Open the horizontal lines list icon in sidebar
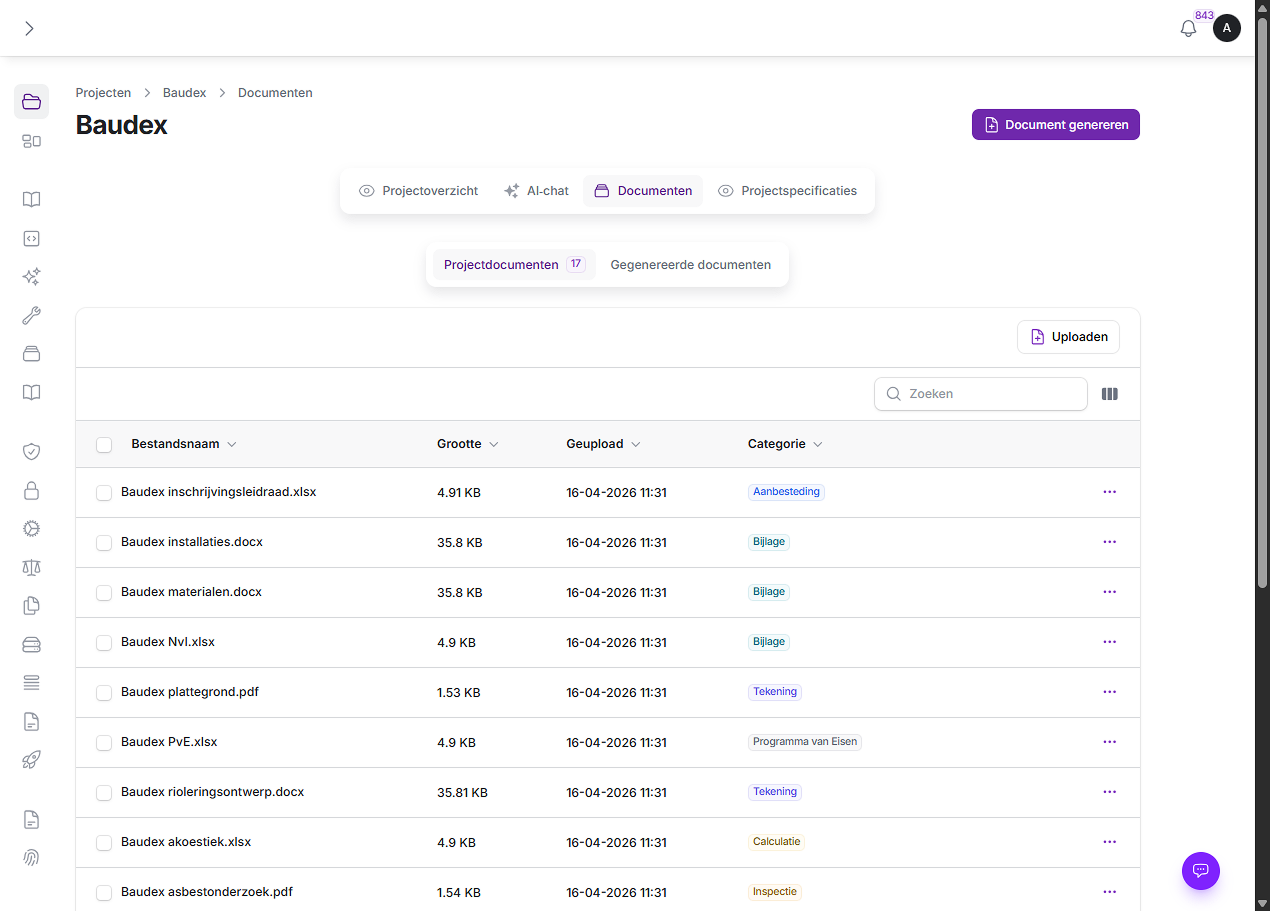Viewport: 1270px width, 911px height. 31,682
